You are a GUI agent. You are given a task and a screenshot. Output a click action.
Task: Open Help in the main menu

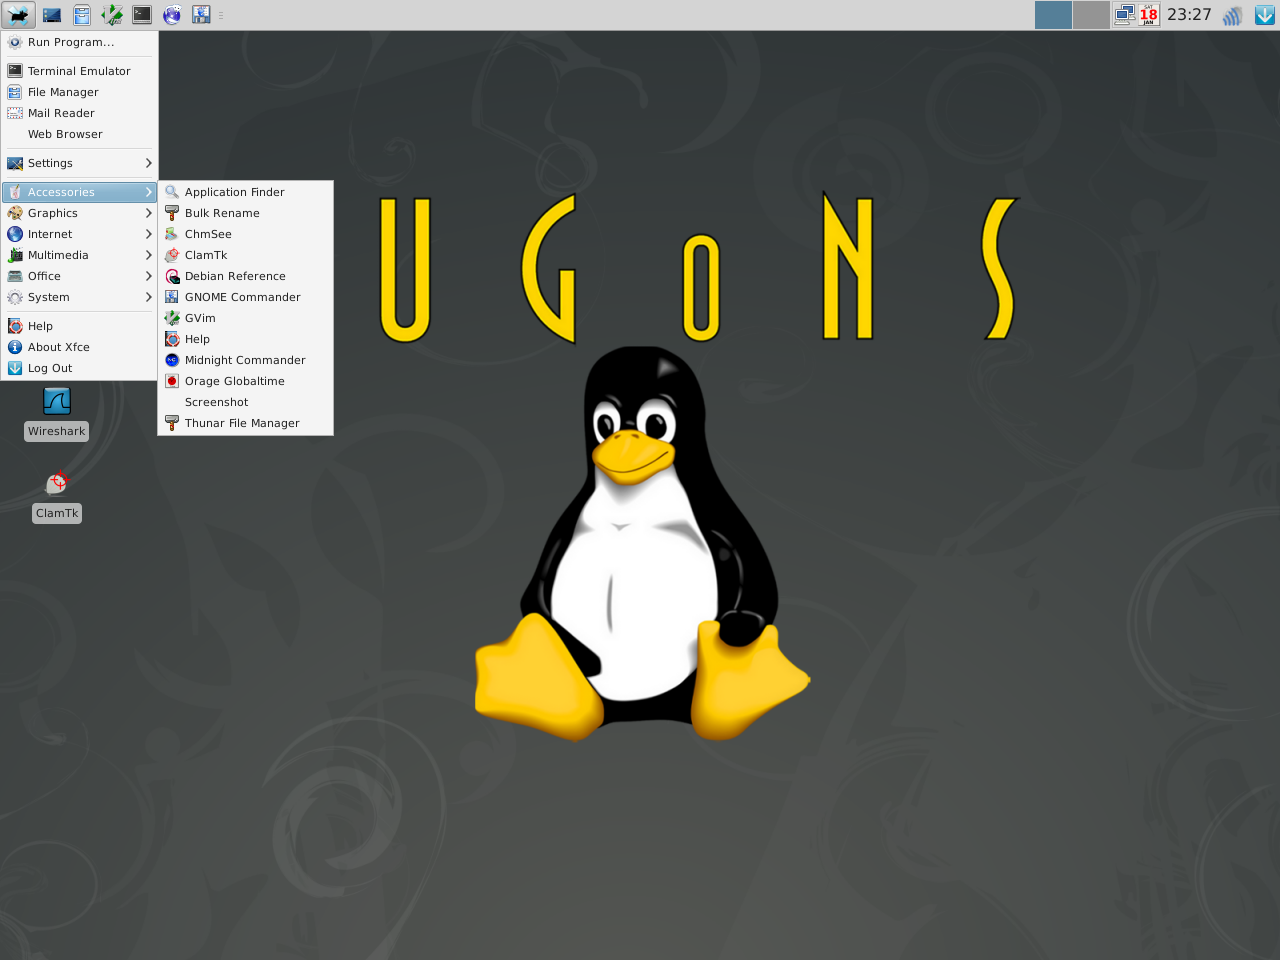[x=79, y=326]
